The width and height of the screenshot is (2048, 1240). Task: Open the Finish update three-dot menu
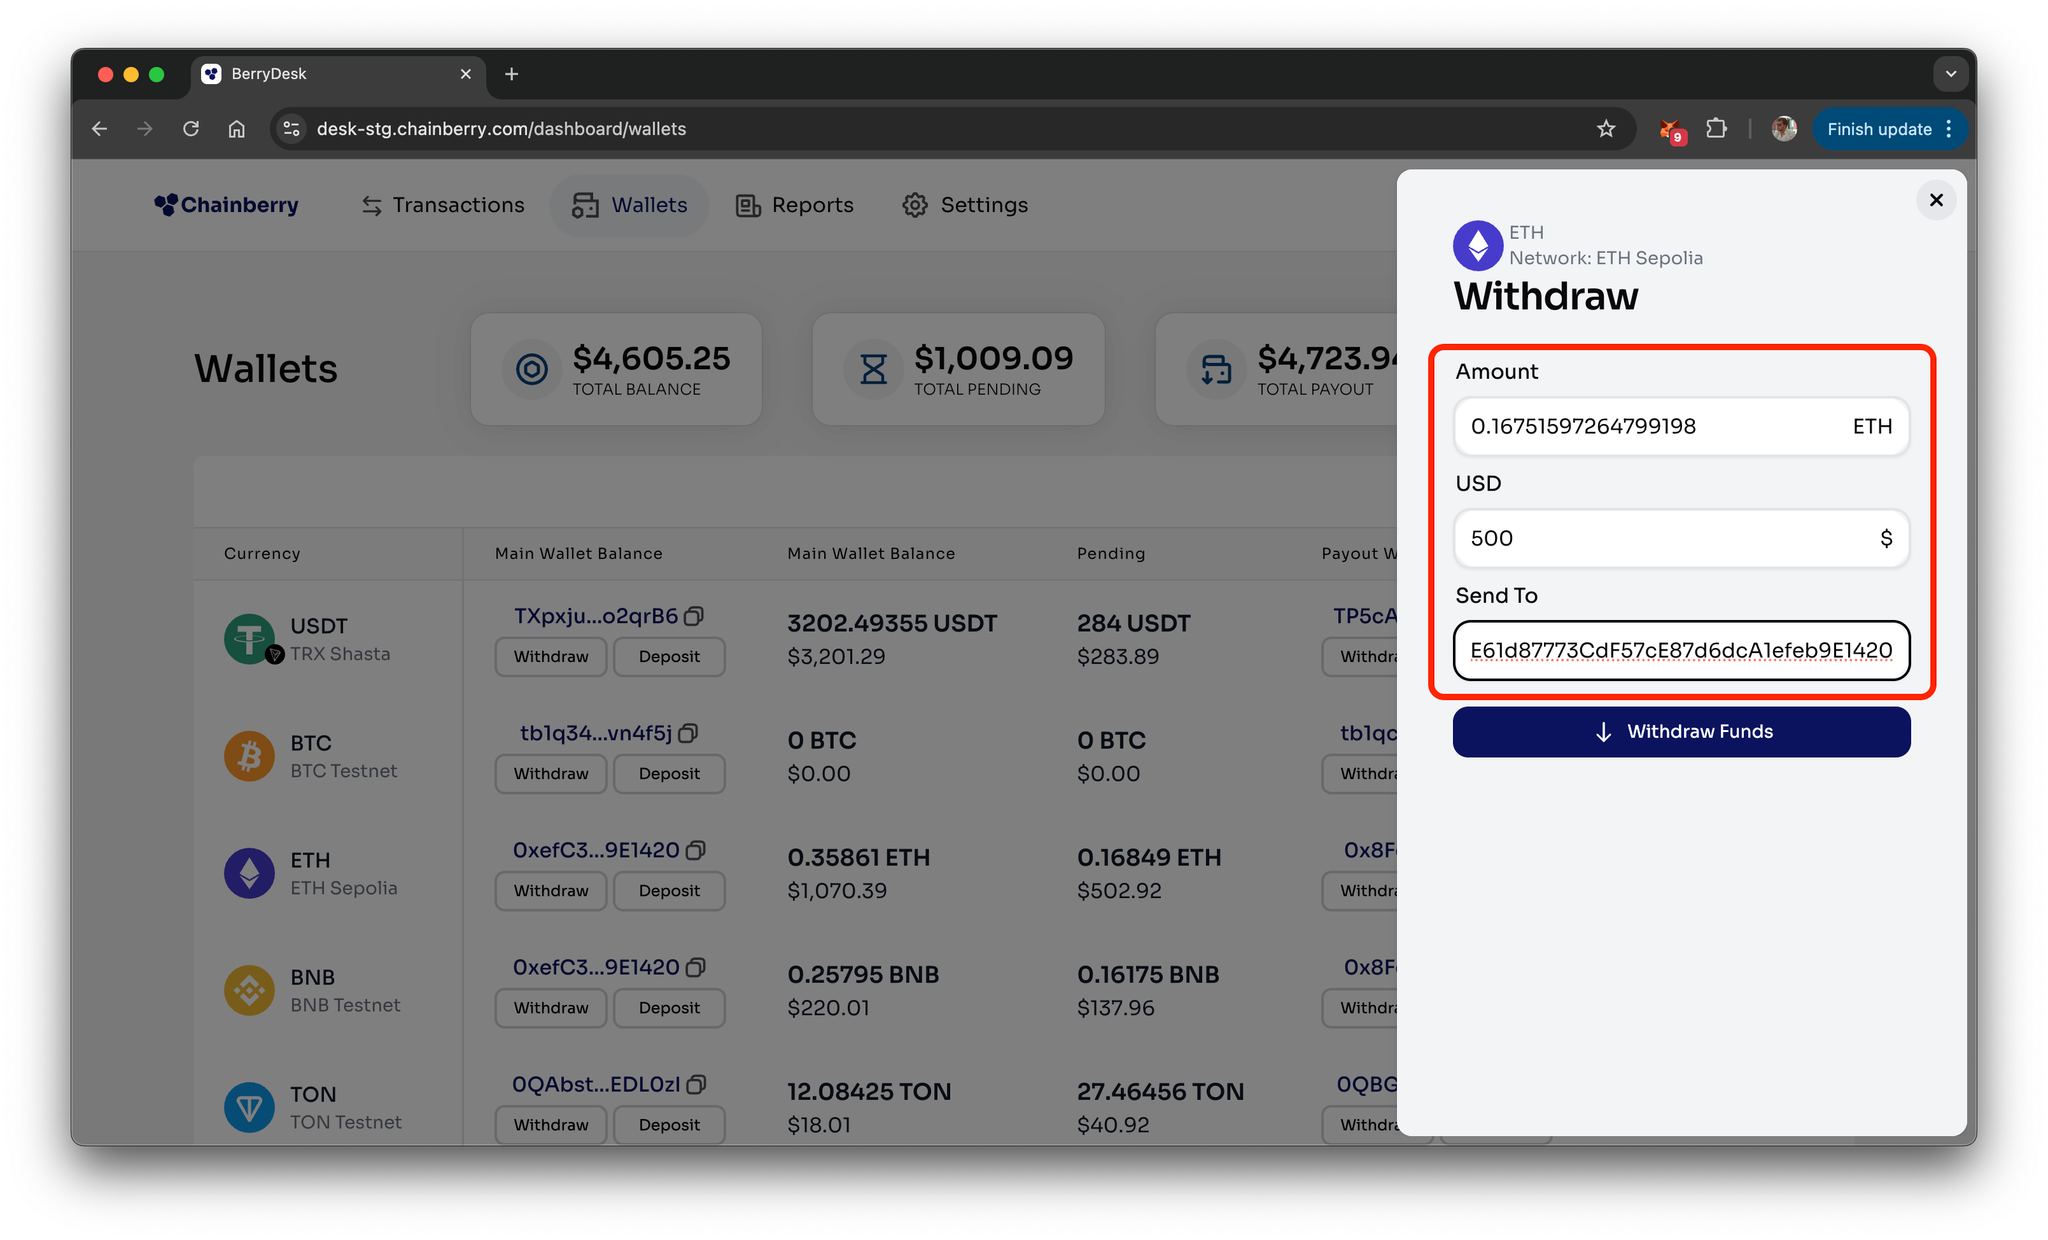(x=1949, y=129)
